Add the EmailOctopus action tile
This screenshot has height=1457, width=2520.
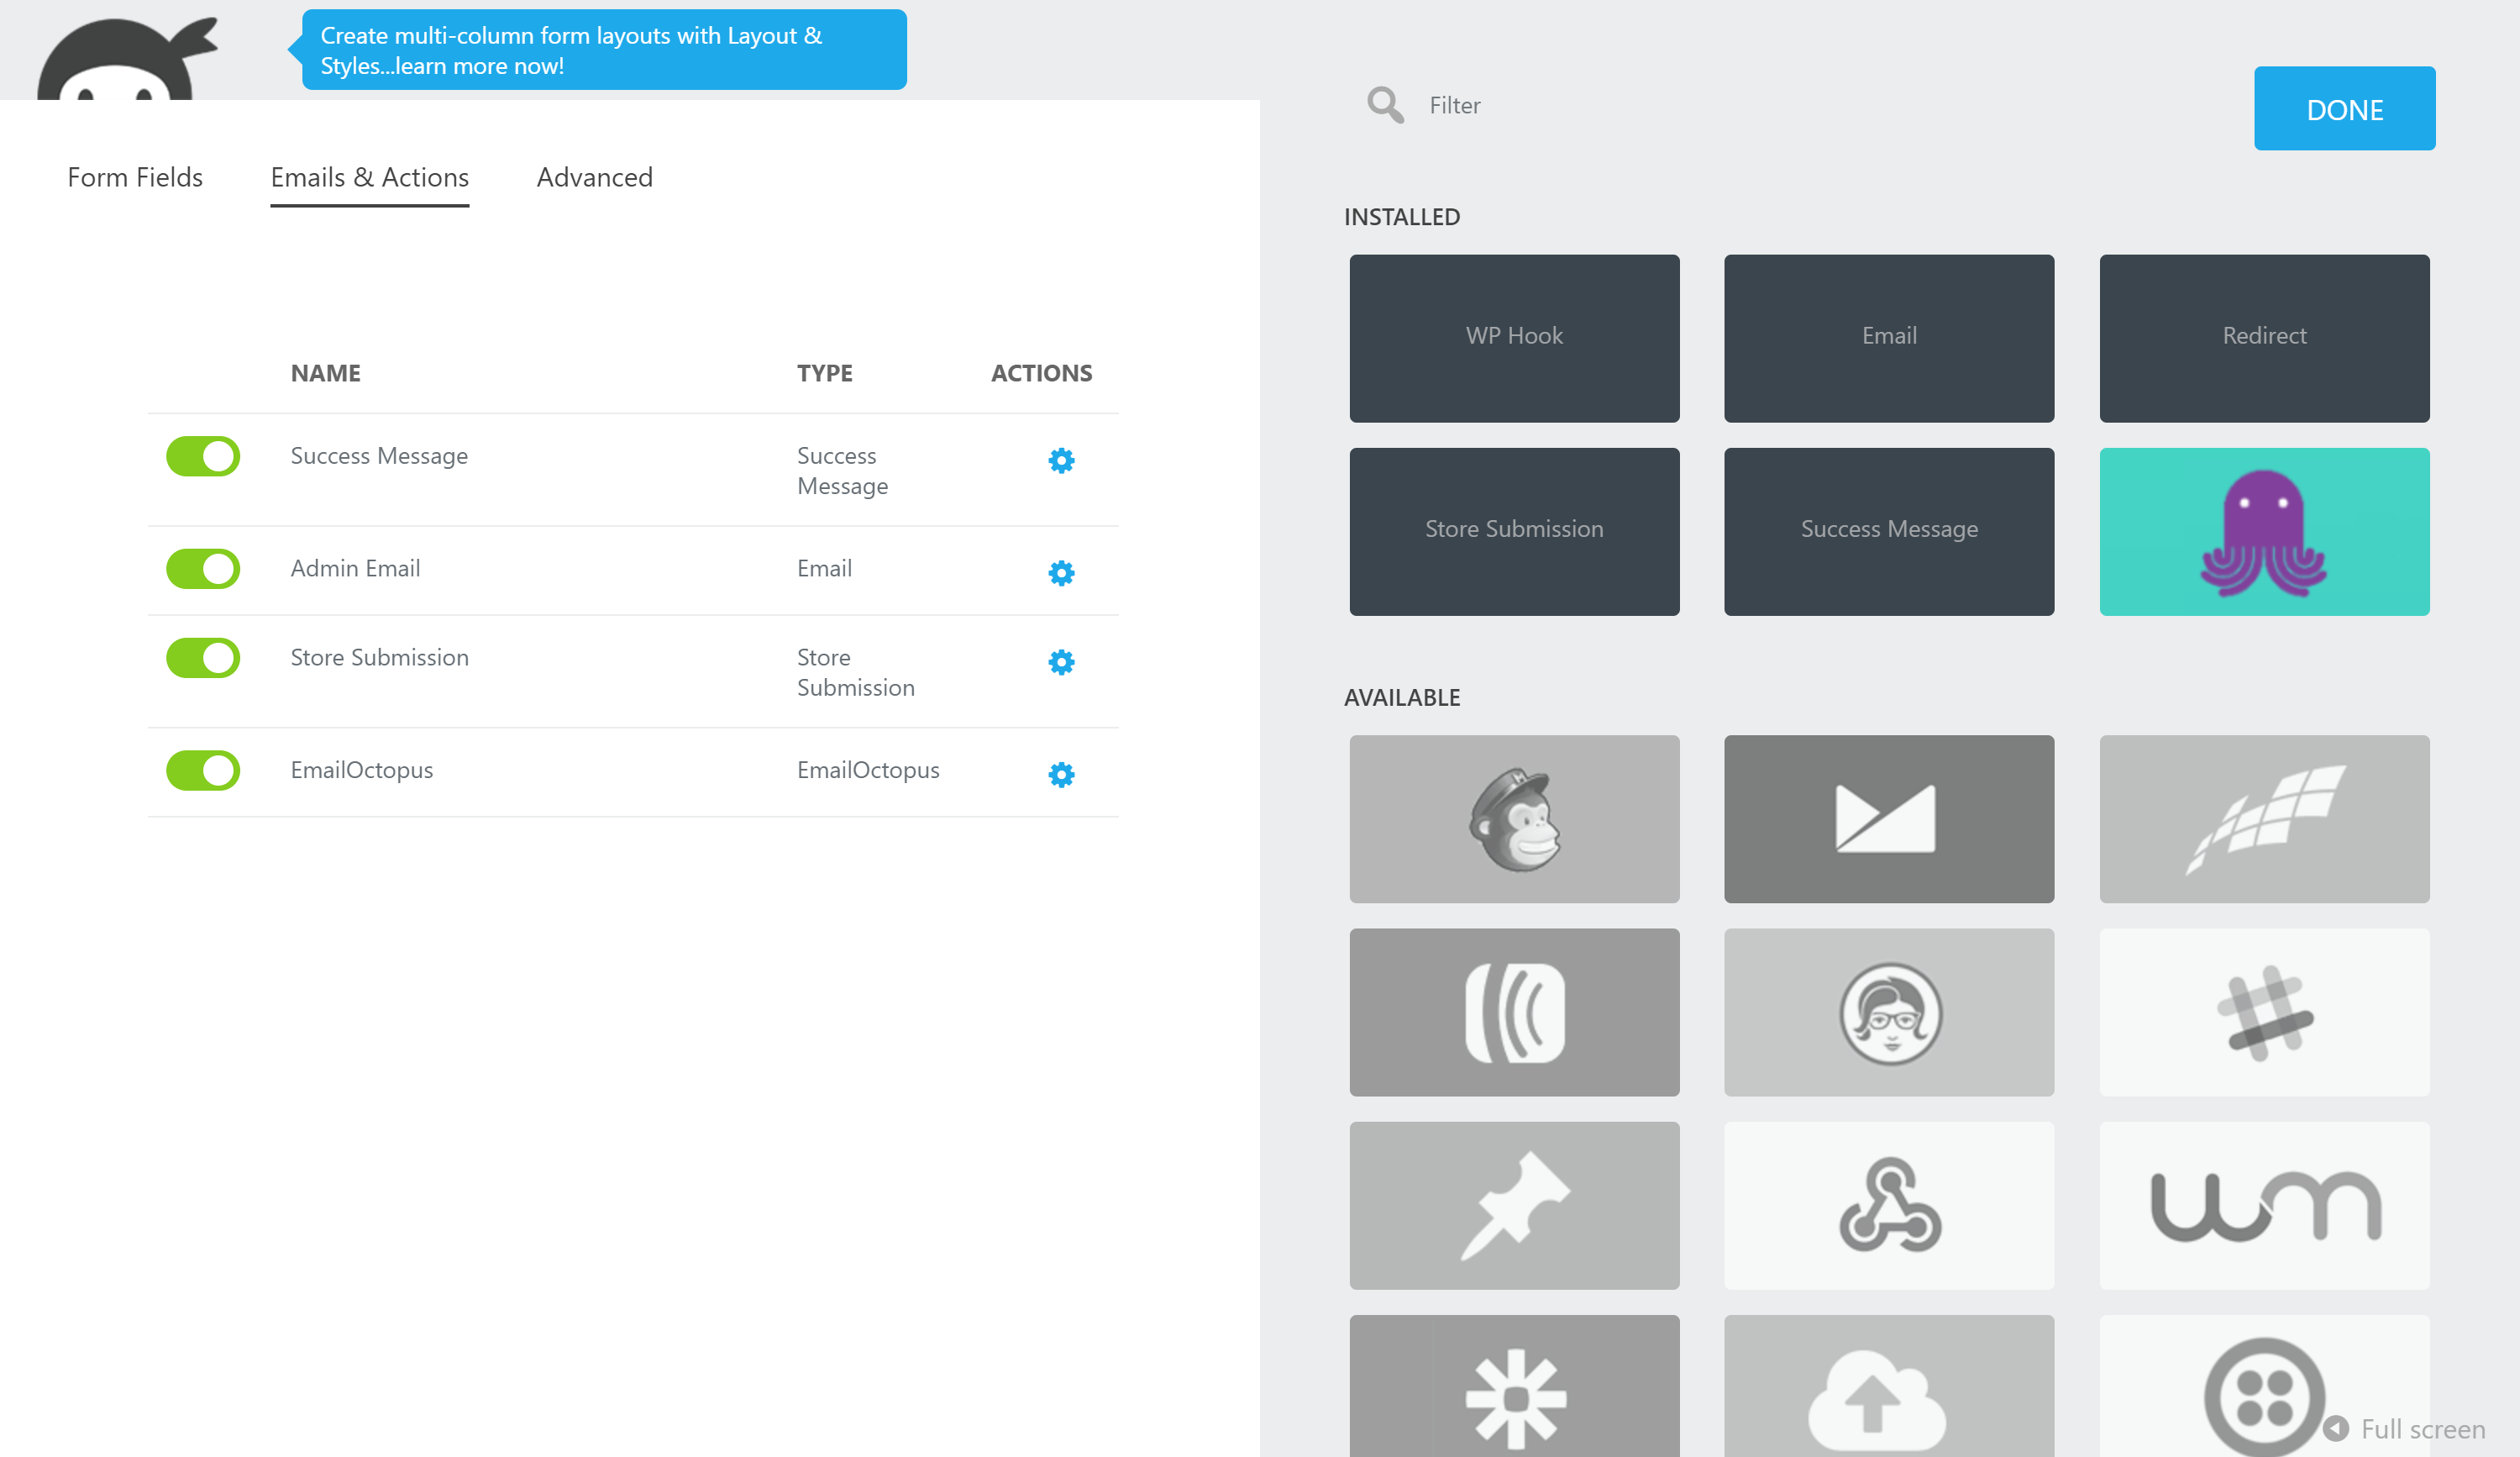pos(2263,531)
